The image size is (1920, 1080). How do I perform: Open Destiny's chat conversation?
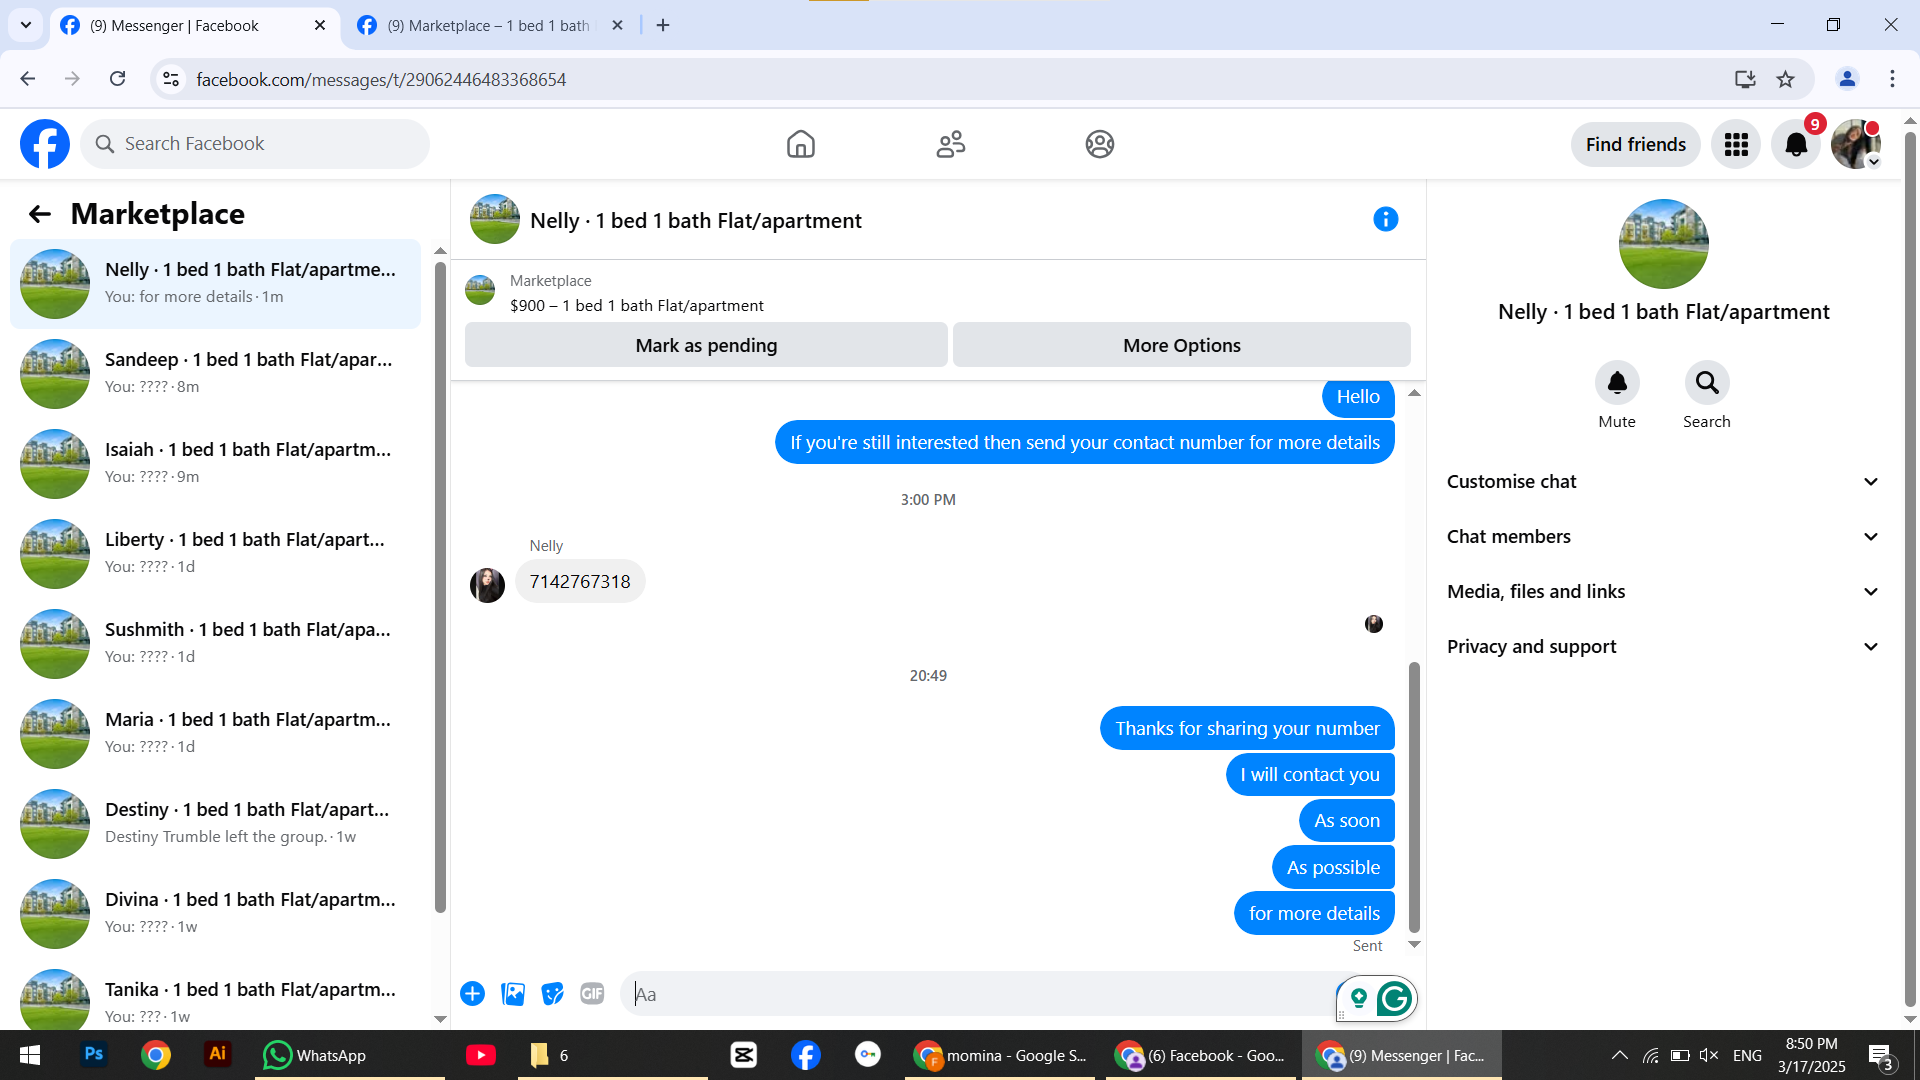pyautogui.click(x=215, y=824)
